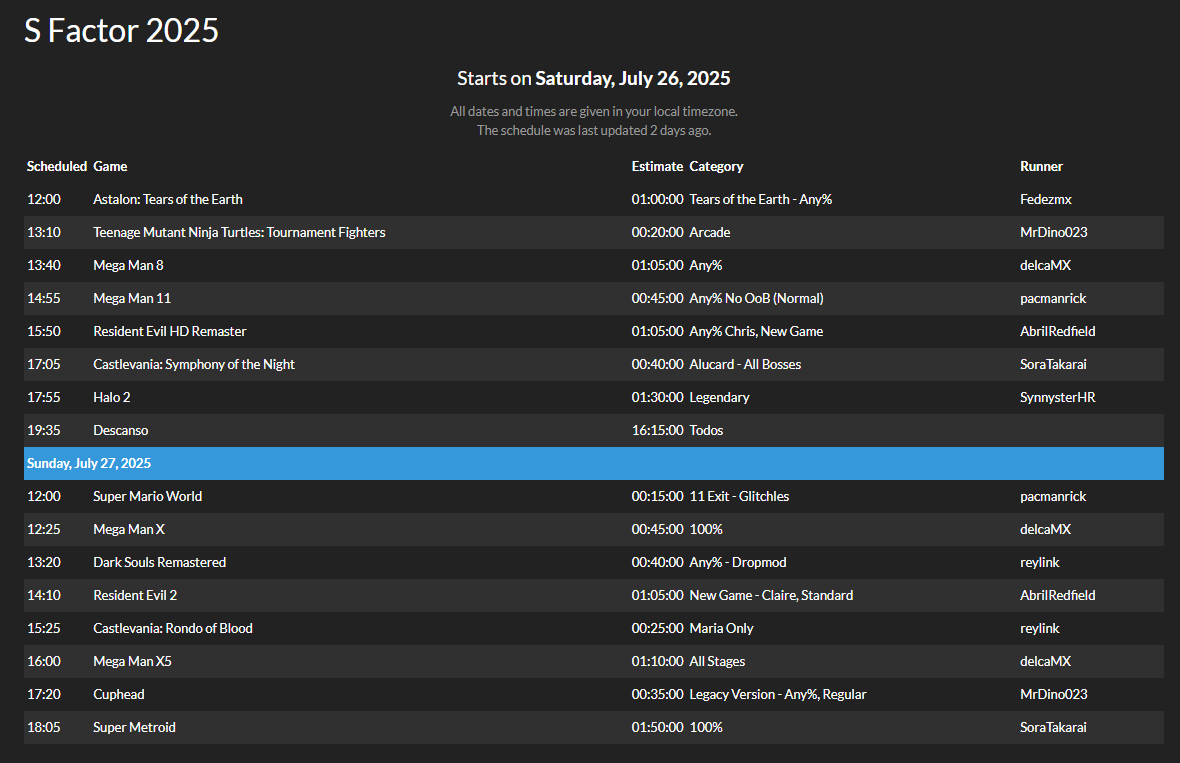This screenshot has width=1180, height=763.
Task: Click the S Factor 2025 page title
Action: [x=121, y=31]
